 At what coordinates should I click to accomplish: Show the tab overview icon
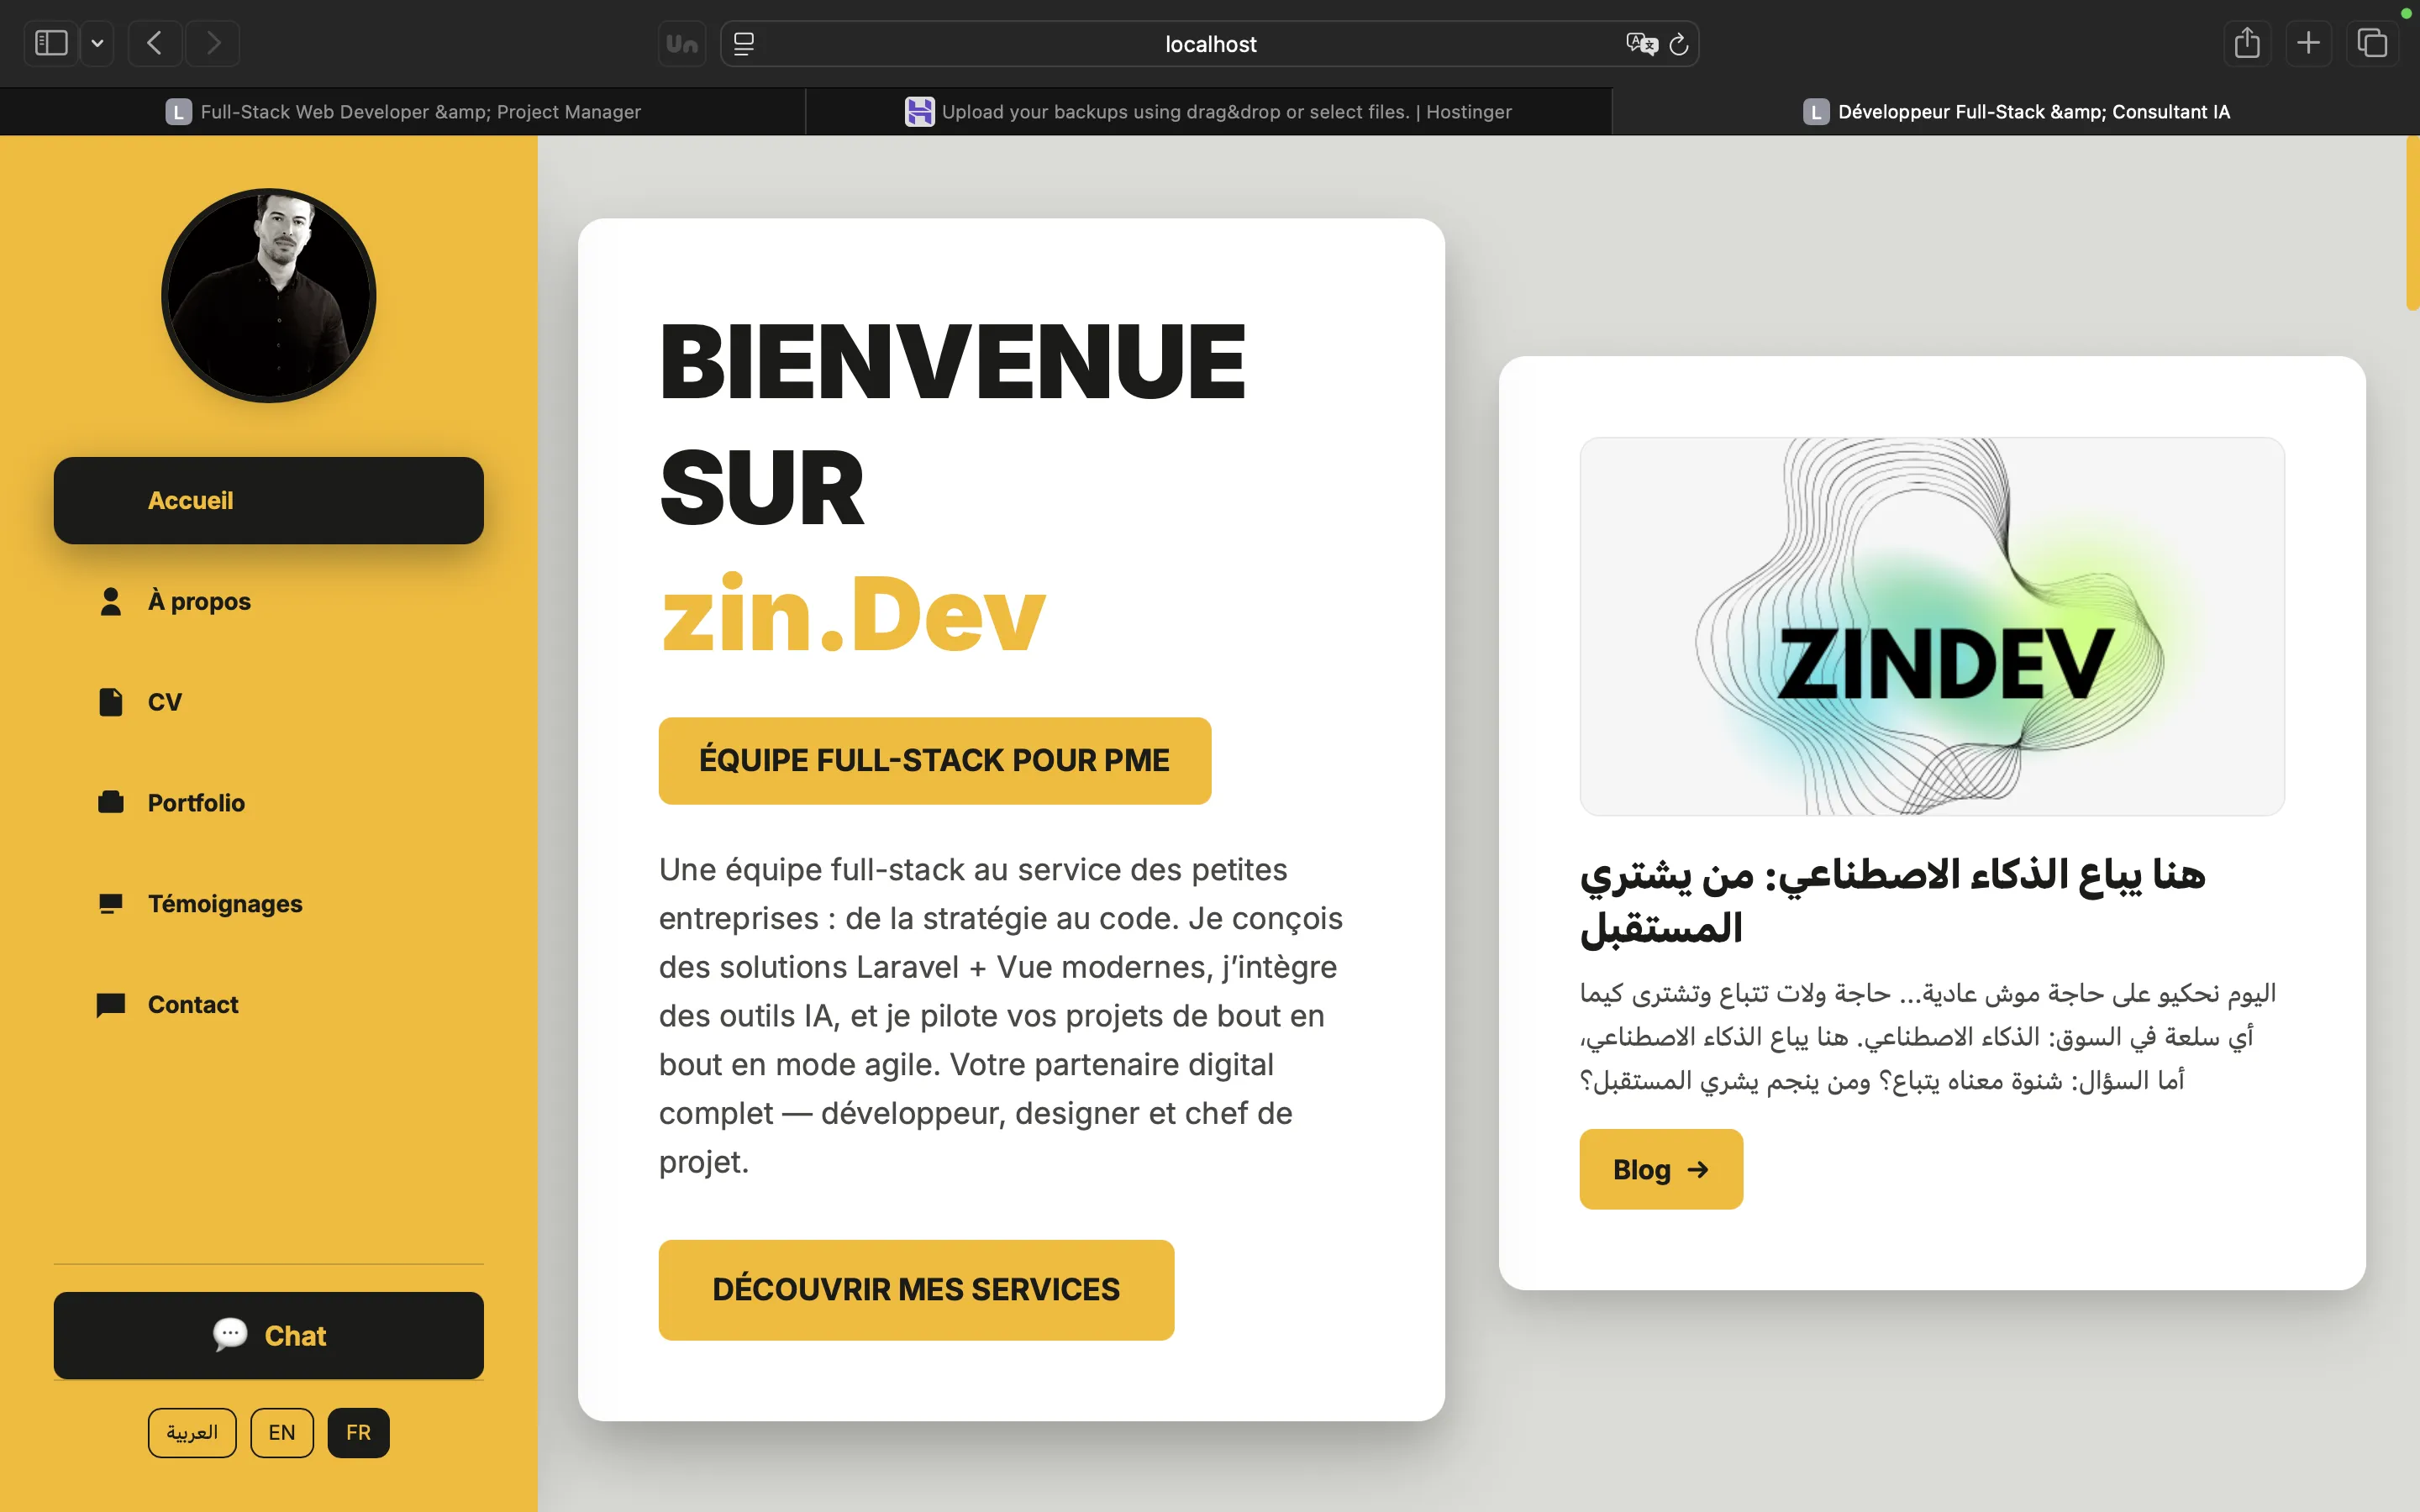(x=2373, y=43)
